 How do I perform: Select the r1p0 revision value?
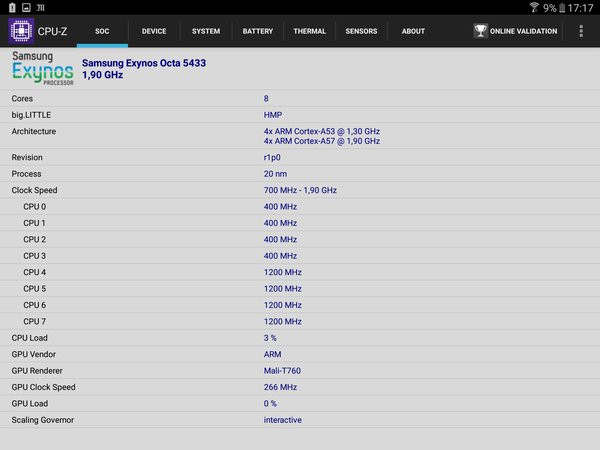[272, 157]
